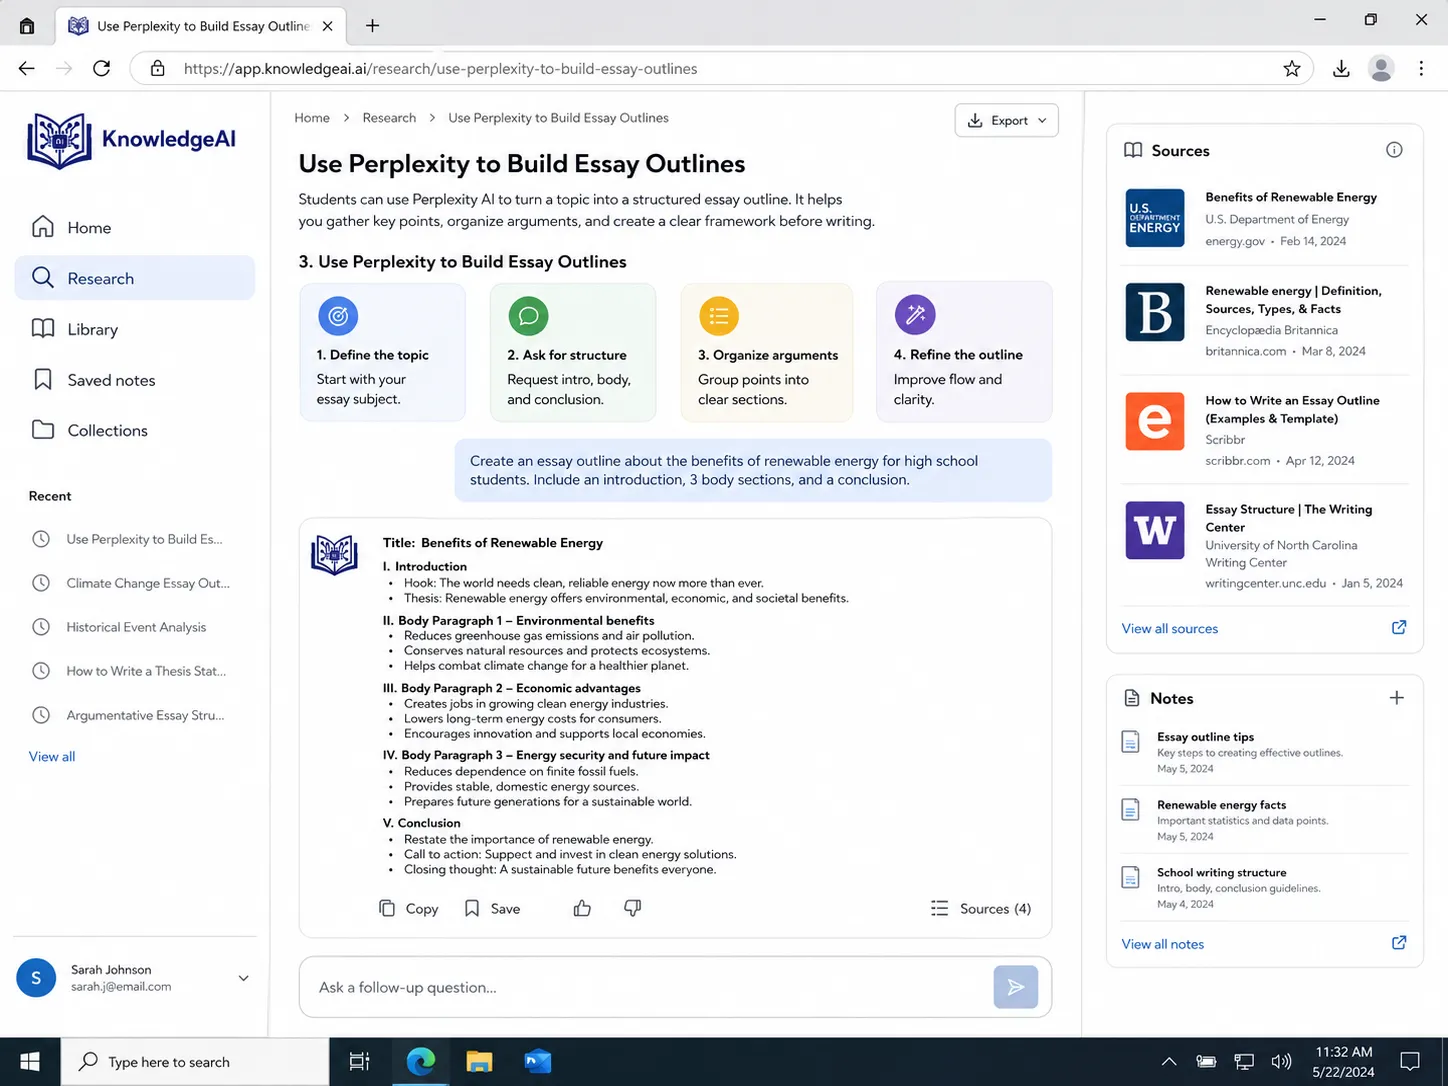Click View all under Recent
Screen dimensions: 1448x1086
point(52,757)
